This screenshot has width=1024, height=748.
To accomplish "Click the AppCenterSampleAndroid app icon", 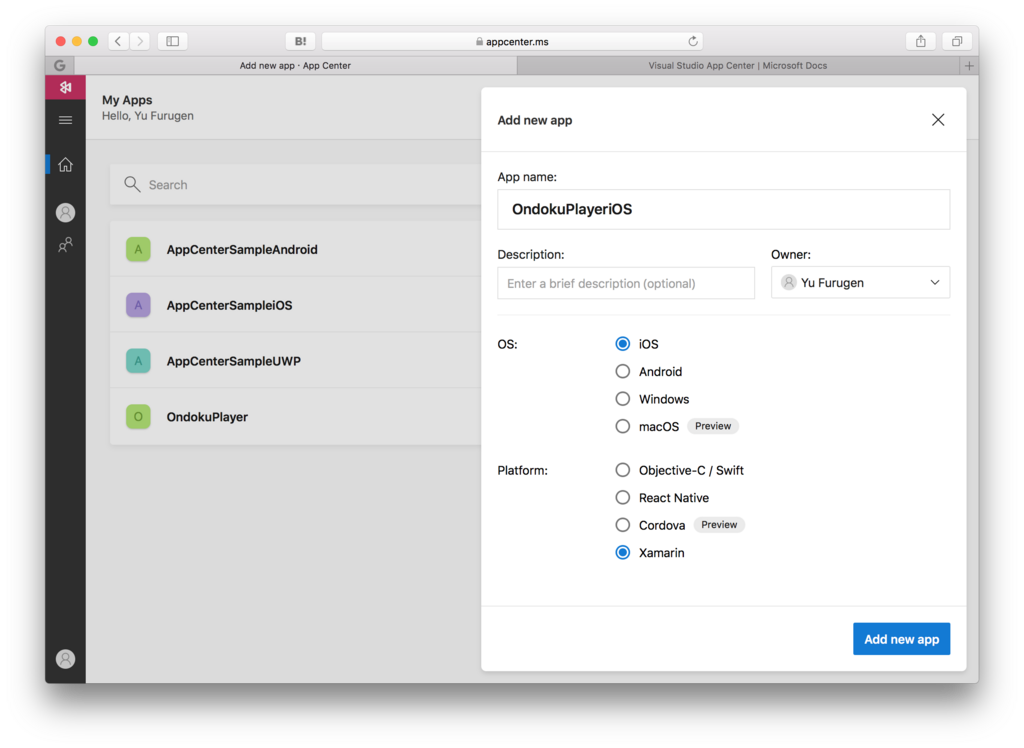I will (138, 250).
